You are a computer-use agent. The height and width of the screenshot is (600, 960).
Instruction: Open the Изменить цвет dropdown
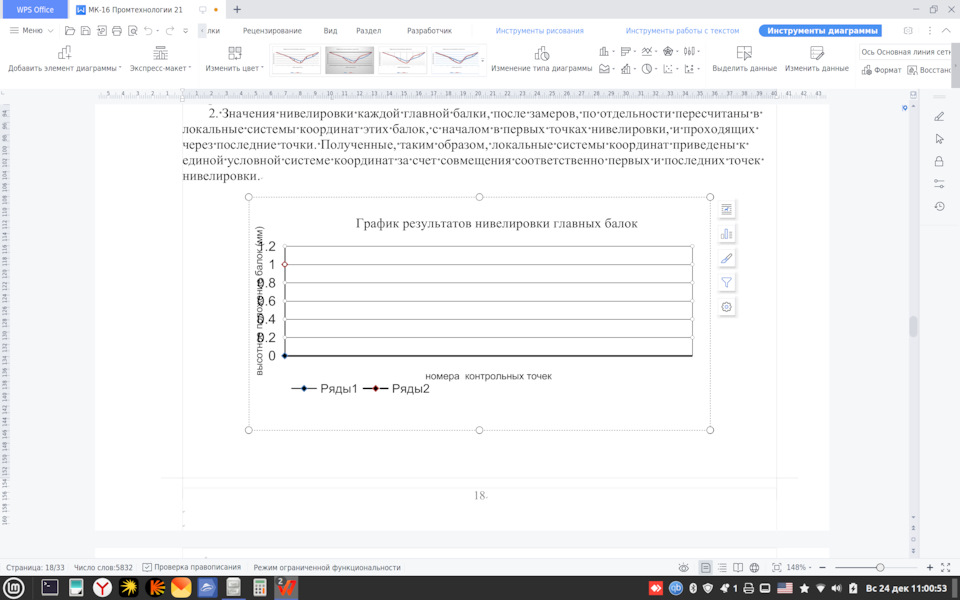tap(234, 59)
